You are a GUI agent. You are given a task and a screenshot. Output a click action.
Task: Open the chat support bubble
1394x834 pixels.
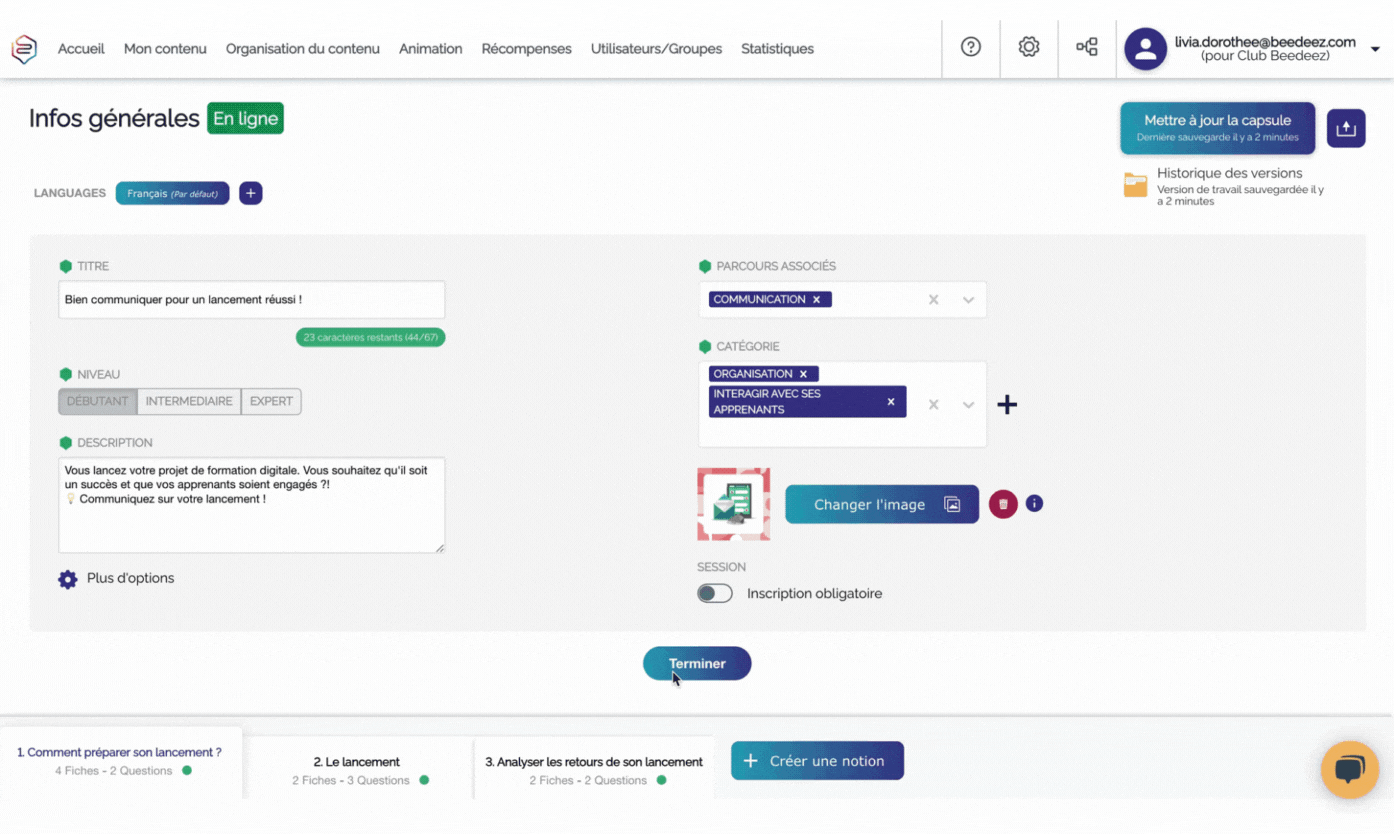click(1349, 769)
